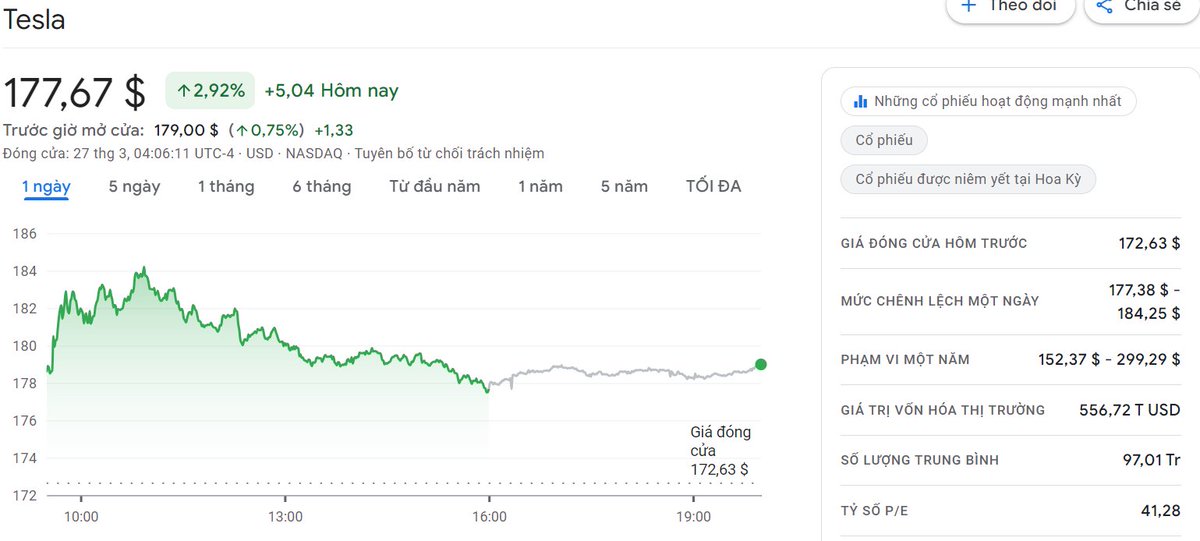Click the 19:00 time axis label
Image resolution: width=1200 pixels, height=541 pixels.
693,517
